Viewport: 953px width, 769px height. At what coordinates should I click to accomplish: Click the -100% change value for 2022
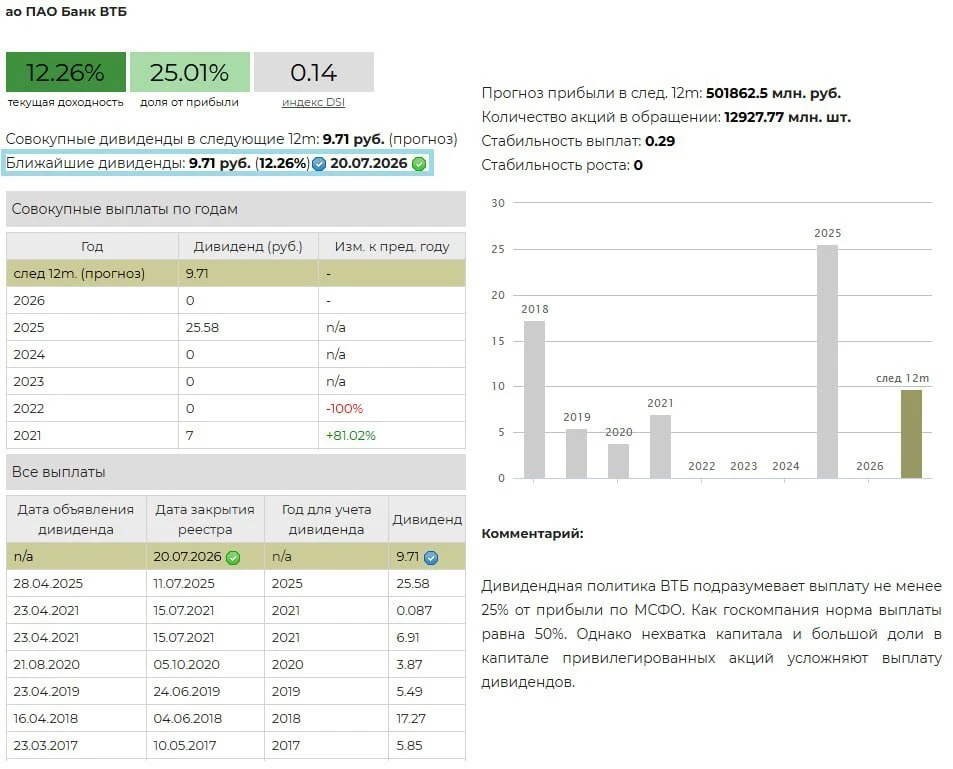click(x=344, y=409)
